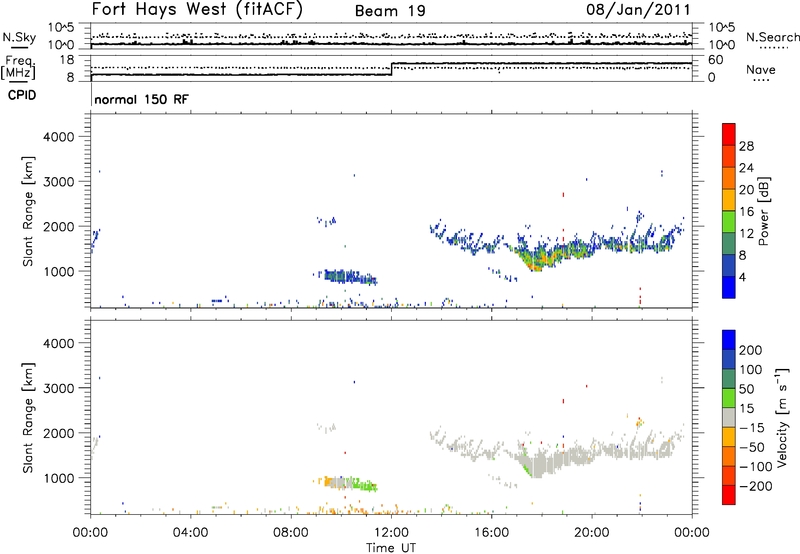
Task: Click the 'Nave' legend label
Action: (761, 70)
